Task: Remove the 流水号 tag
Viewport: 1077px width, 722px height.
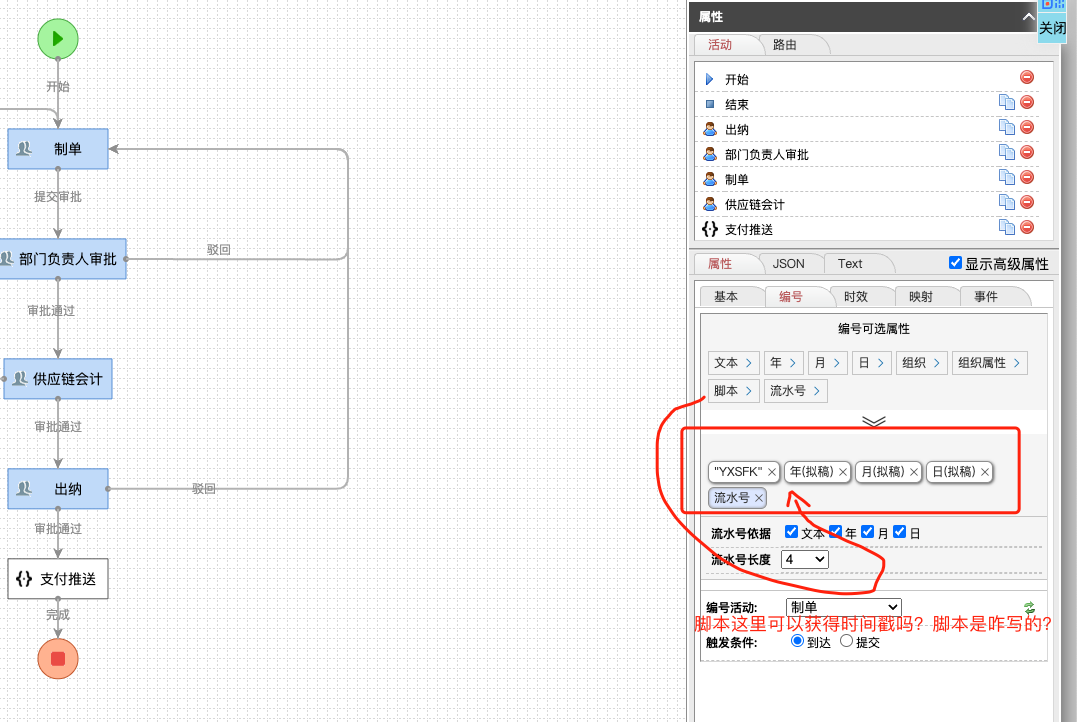Action: [x=758, y=498]
